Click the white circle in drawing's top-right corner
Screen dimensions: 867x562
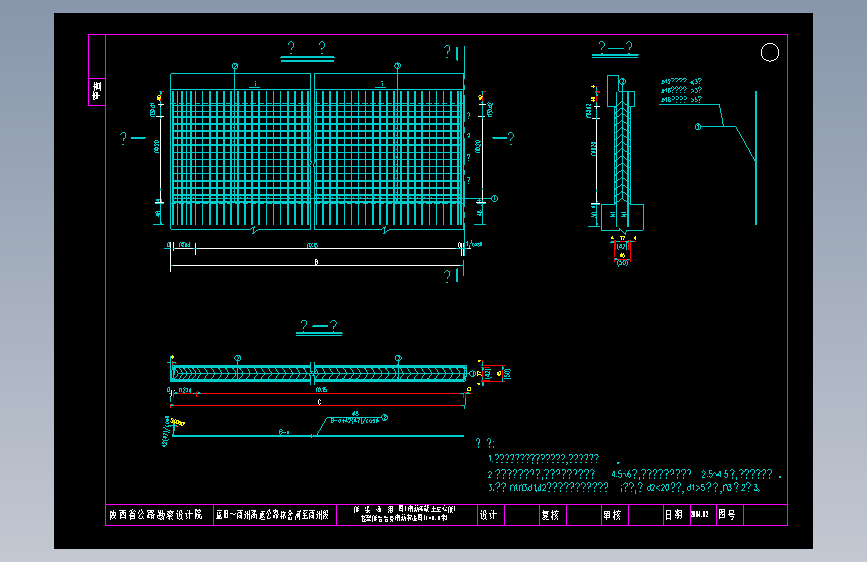click(770, 53)
